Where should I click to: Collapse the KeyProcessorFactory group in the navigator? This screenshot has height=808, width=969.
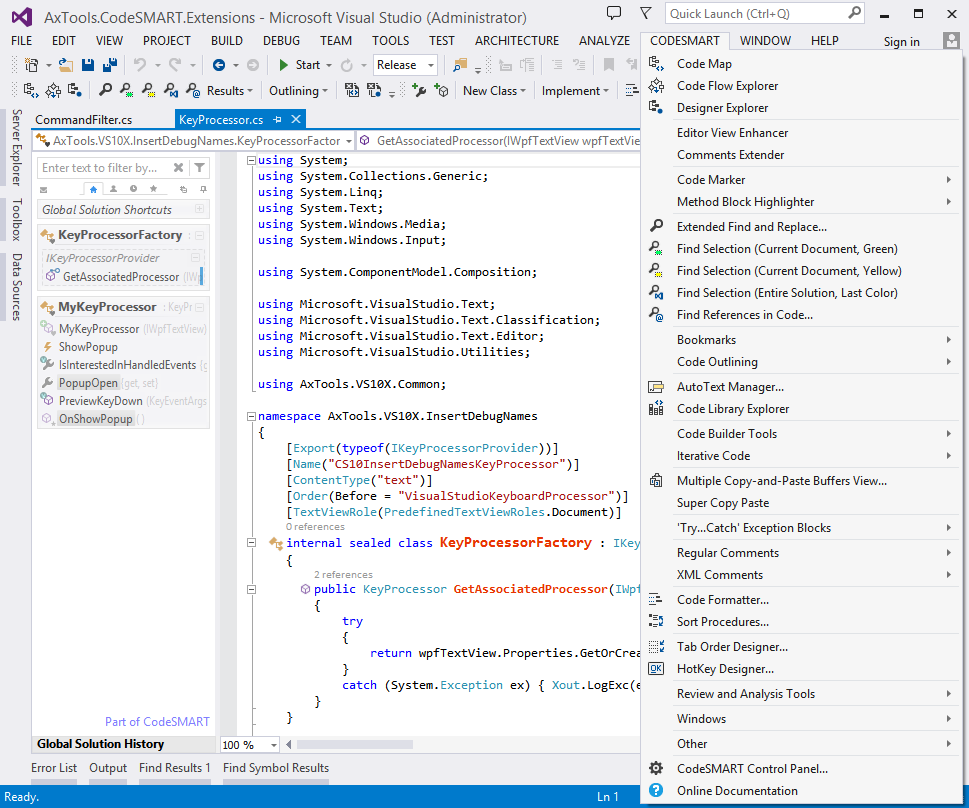pyautogui.click(x=200, y=236)
